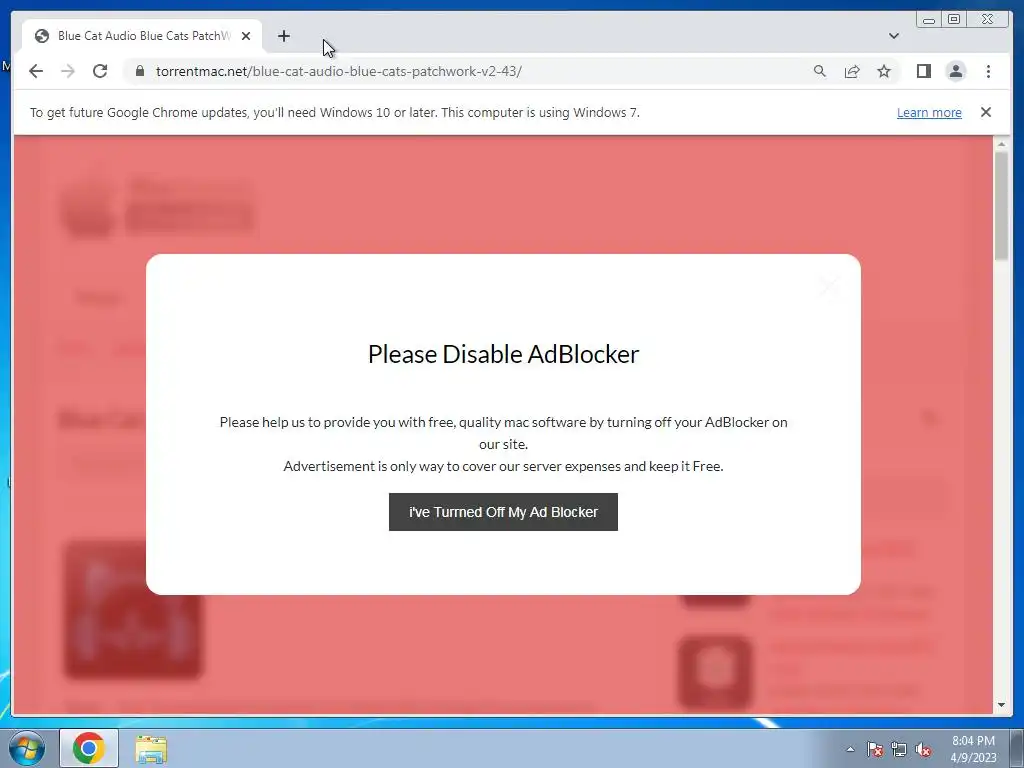Dismiss the Chrome update notification bar

pyautogui.click(x=985, y=112)
